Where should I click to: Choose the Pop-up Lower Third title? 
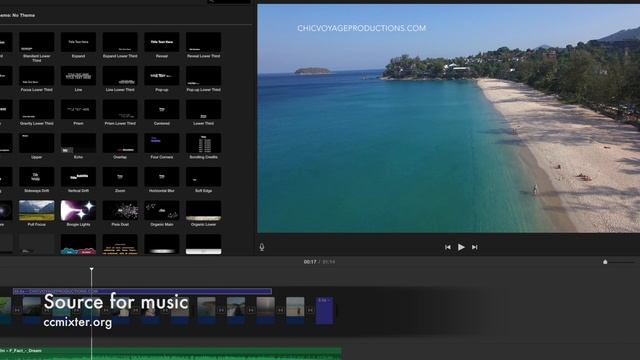pyautogui.click(x=203, y=76)
